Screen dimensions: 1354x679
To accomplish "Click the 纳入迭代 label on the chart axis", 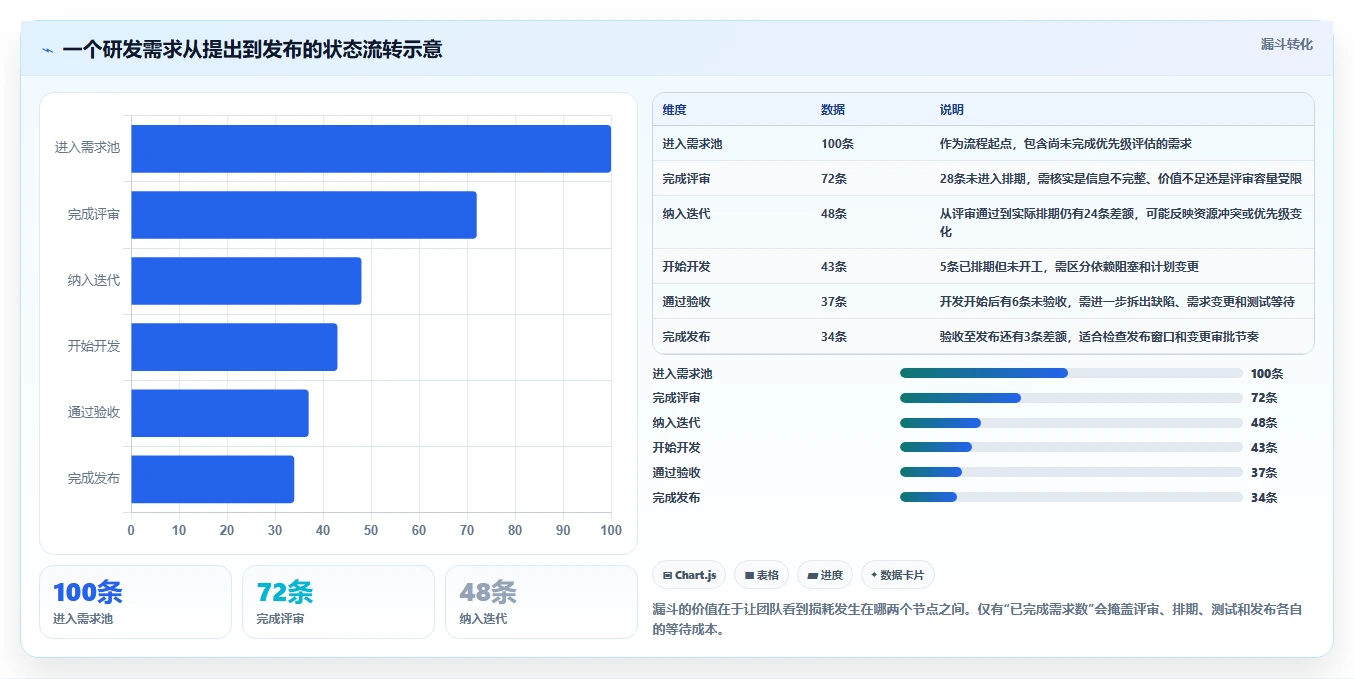I will 94,280.
